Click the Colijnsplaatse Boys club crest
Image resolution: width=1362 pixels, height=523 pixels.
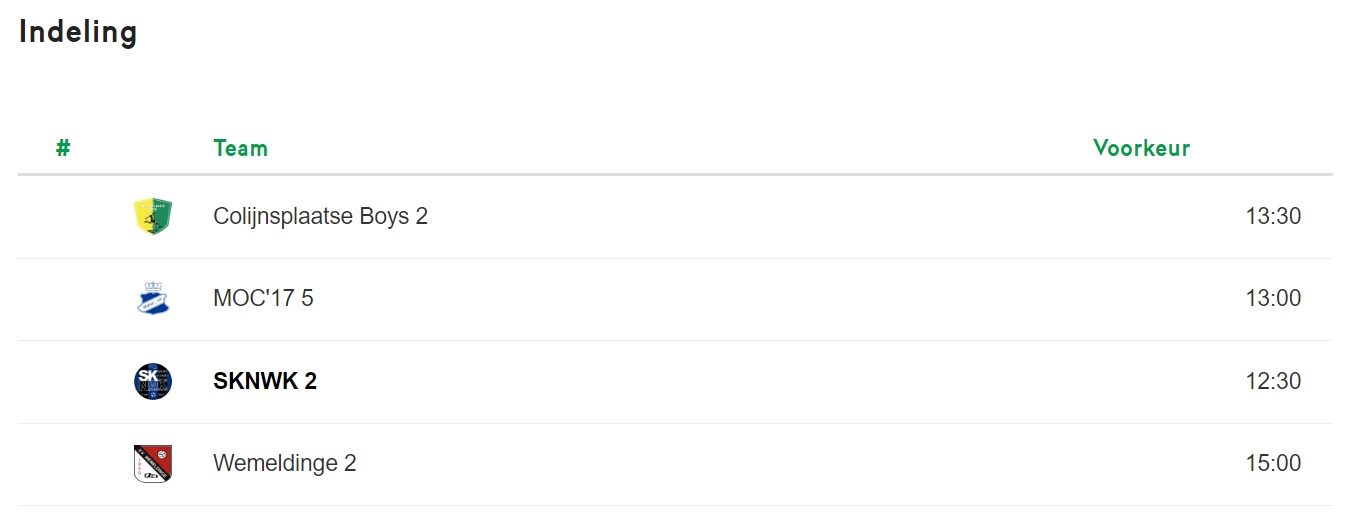(x=153, y=216)
